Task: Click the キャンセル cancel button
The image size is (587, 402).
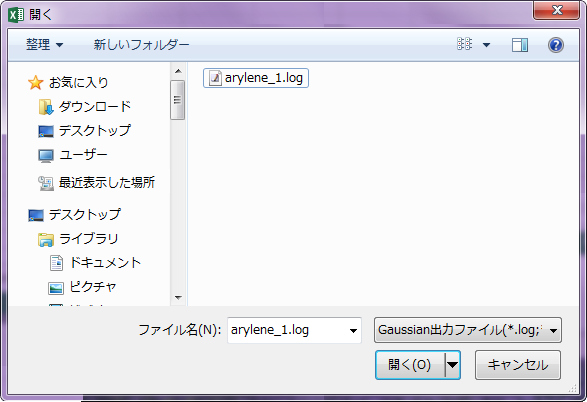Action: (518, 365)
